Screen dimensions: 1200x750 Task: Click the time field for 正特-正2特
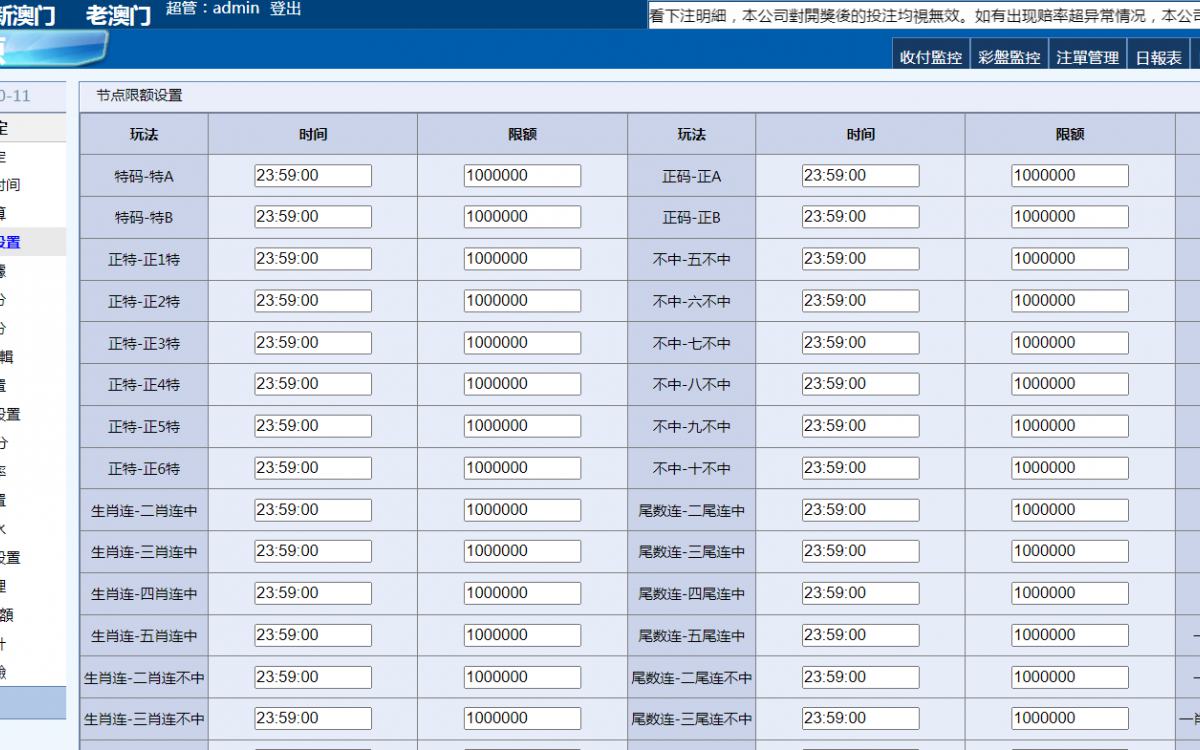(313, 301)
